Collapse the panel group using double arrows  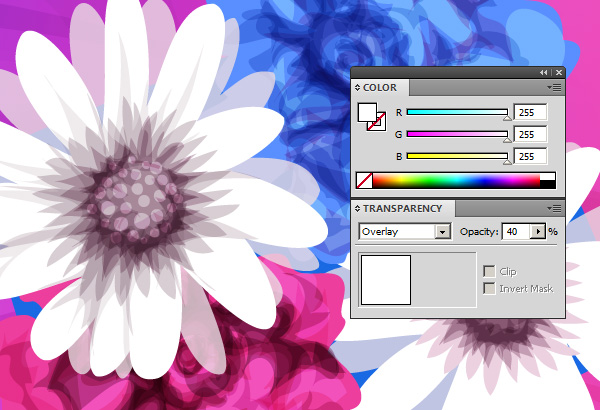[x=544, y=73]
